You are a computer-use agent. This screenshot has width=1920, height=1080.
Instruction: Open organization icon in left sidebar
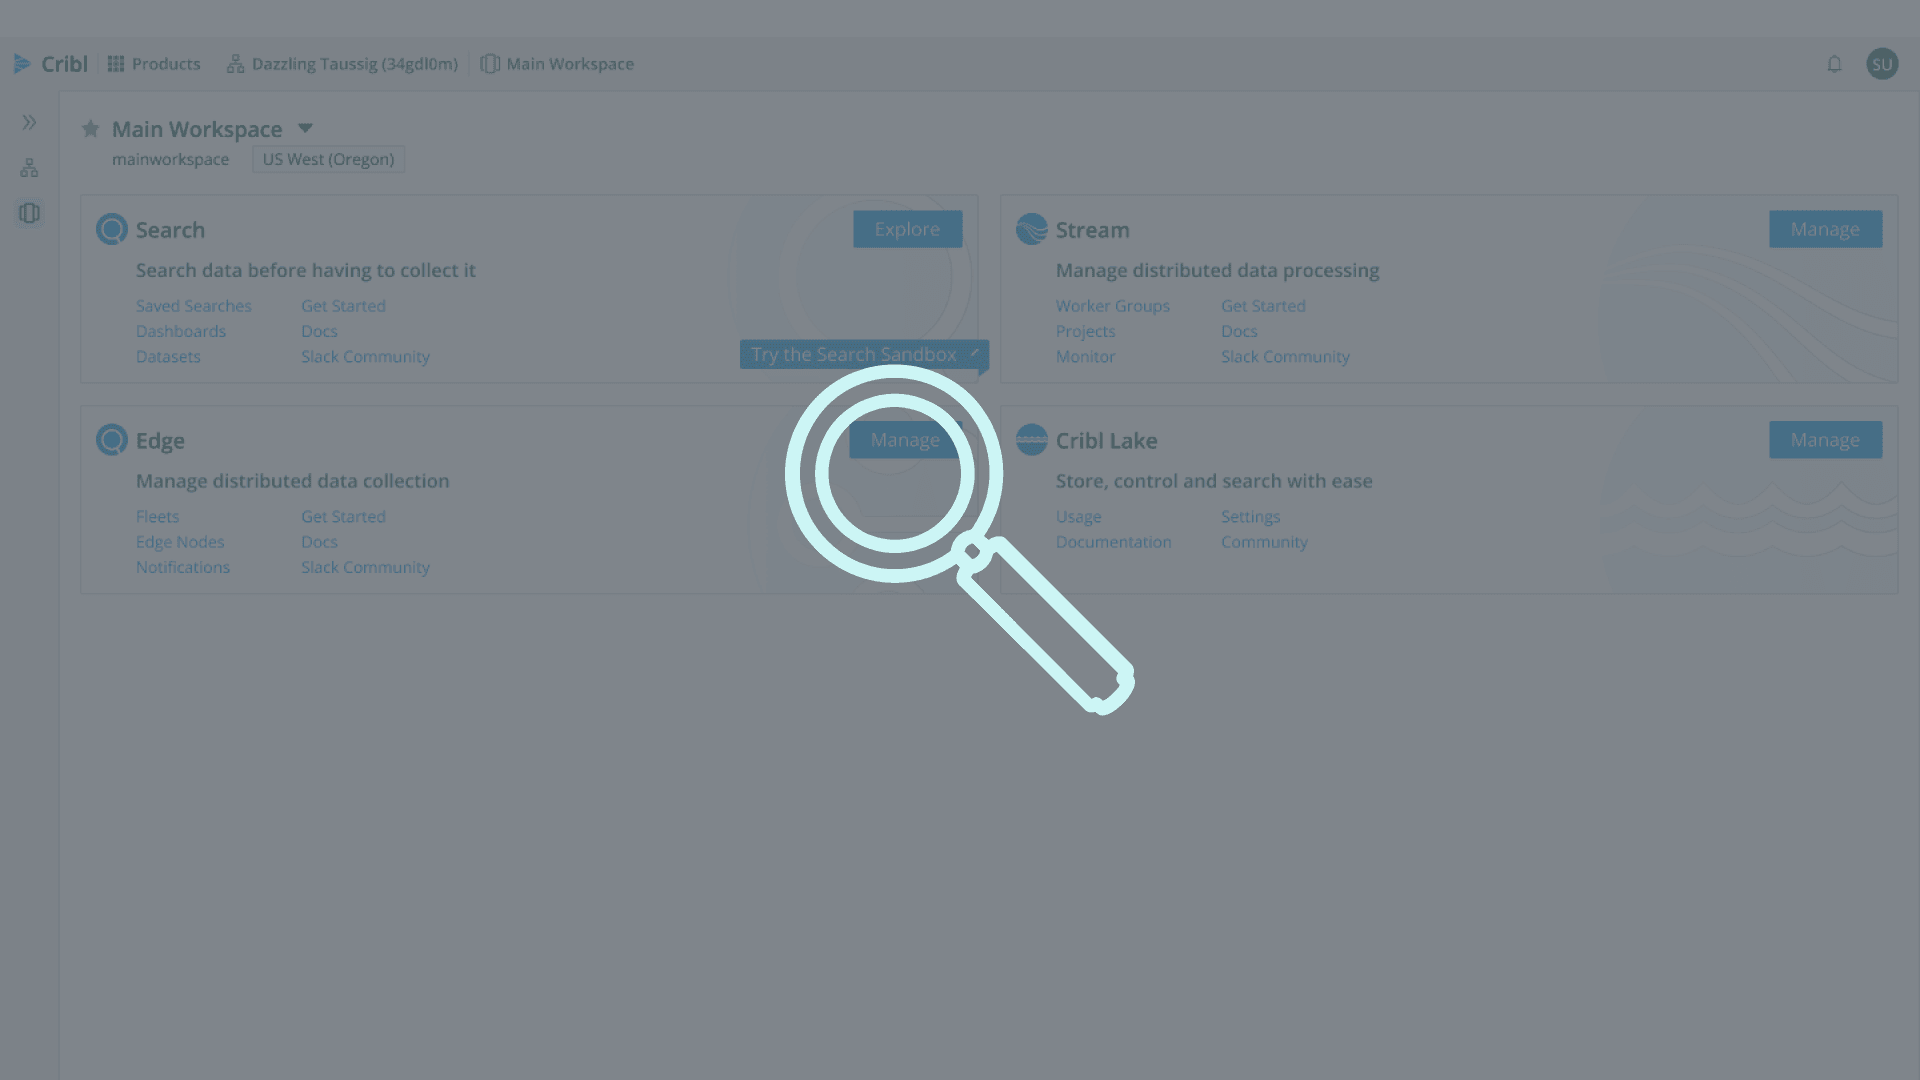[x=29, y=168]
